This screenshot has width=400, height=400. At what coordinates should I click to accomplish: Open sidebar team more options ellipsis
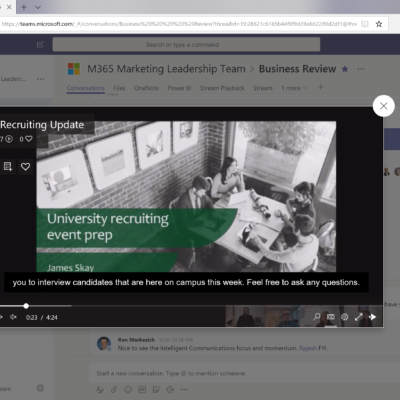tap(40, 79)
